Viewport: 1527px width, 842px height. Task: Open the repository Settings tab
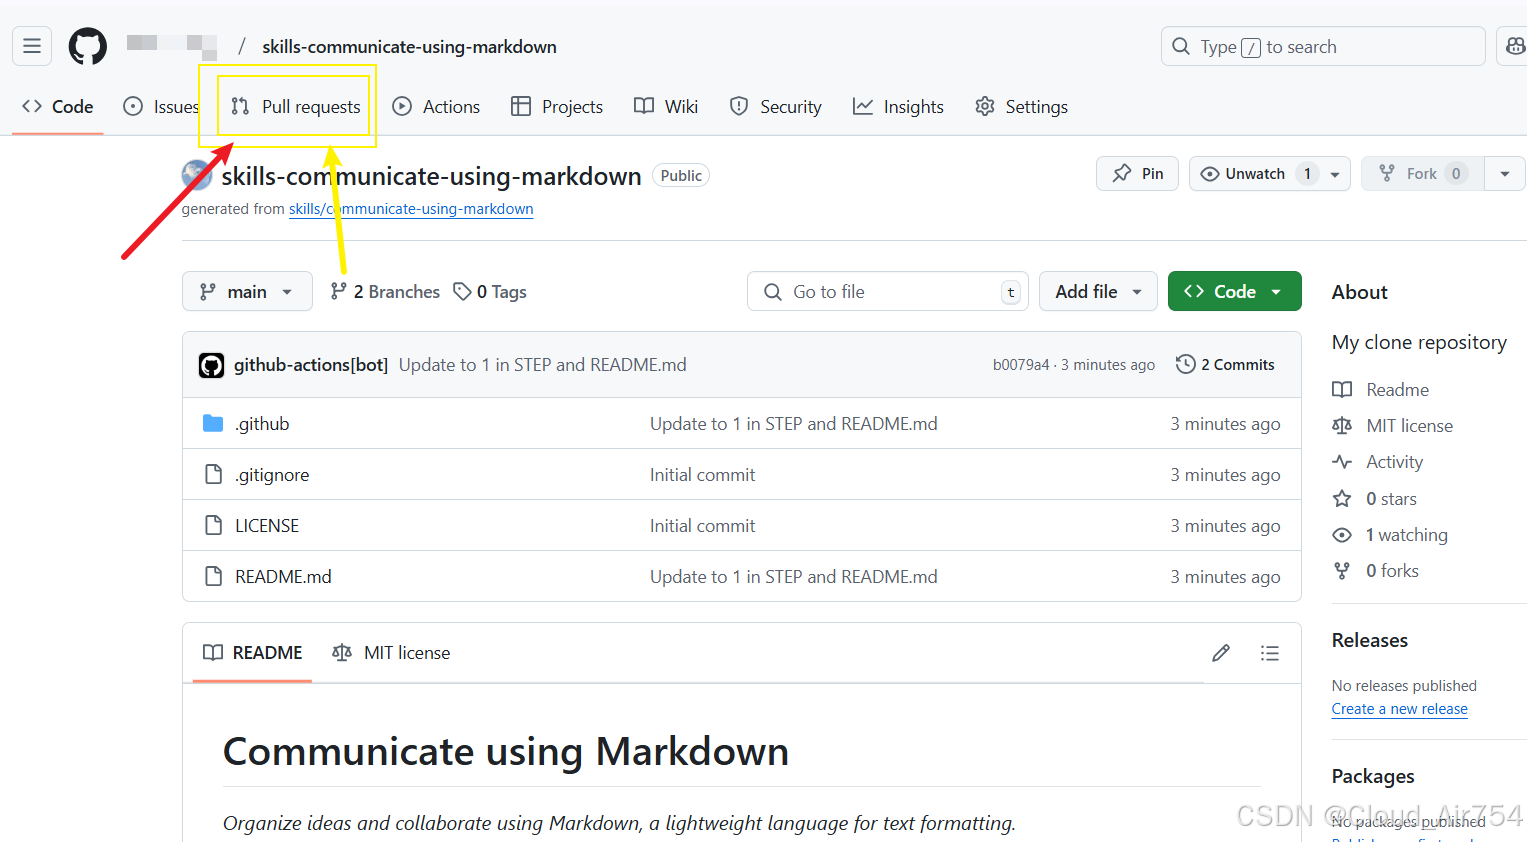coord(1021,106)
